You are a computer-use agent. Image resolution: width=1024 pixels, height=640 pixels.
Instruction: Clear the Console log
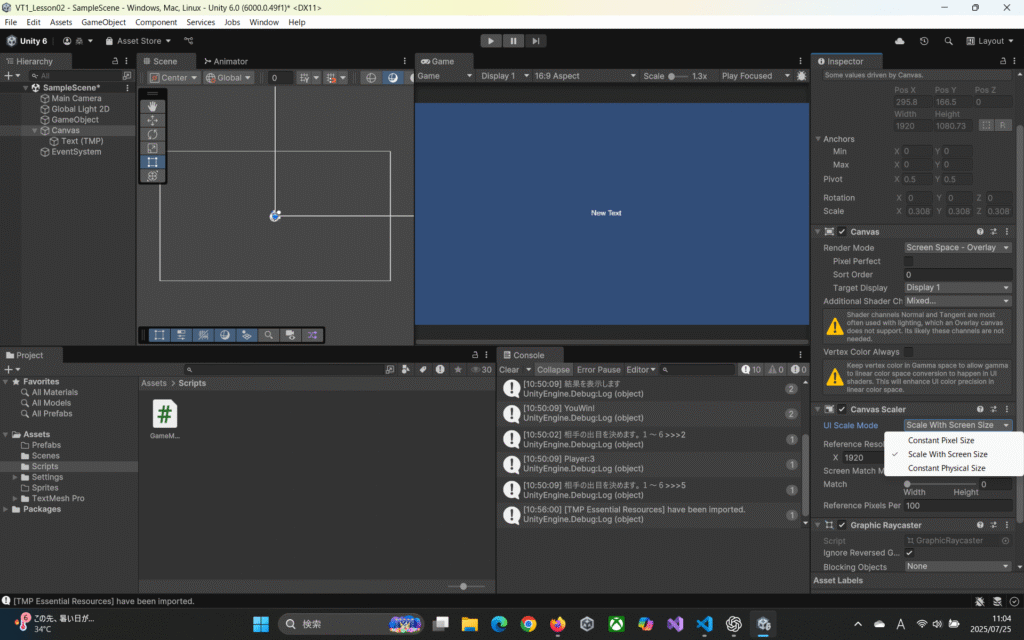pos(509,370)
